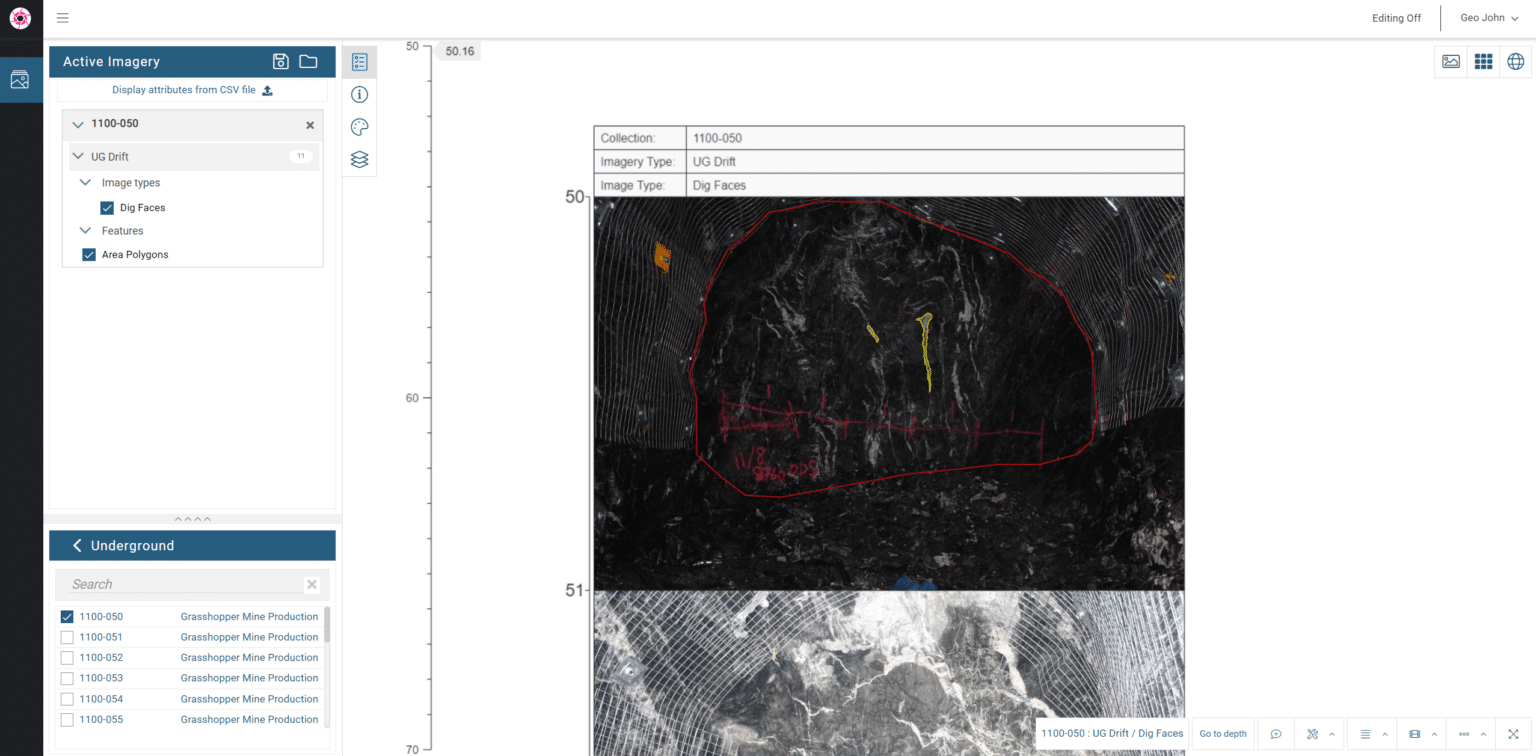Check the box for collection 1100-052

[x=67, y=658]
